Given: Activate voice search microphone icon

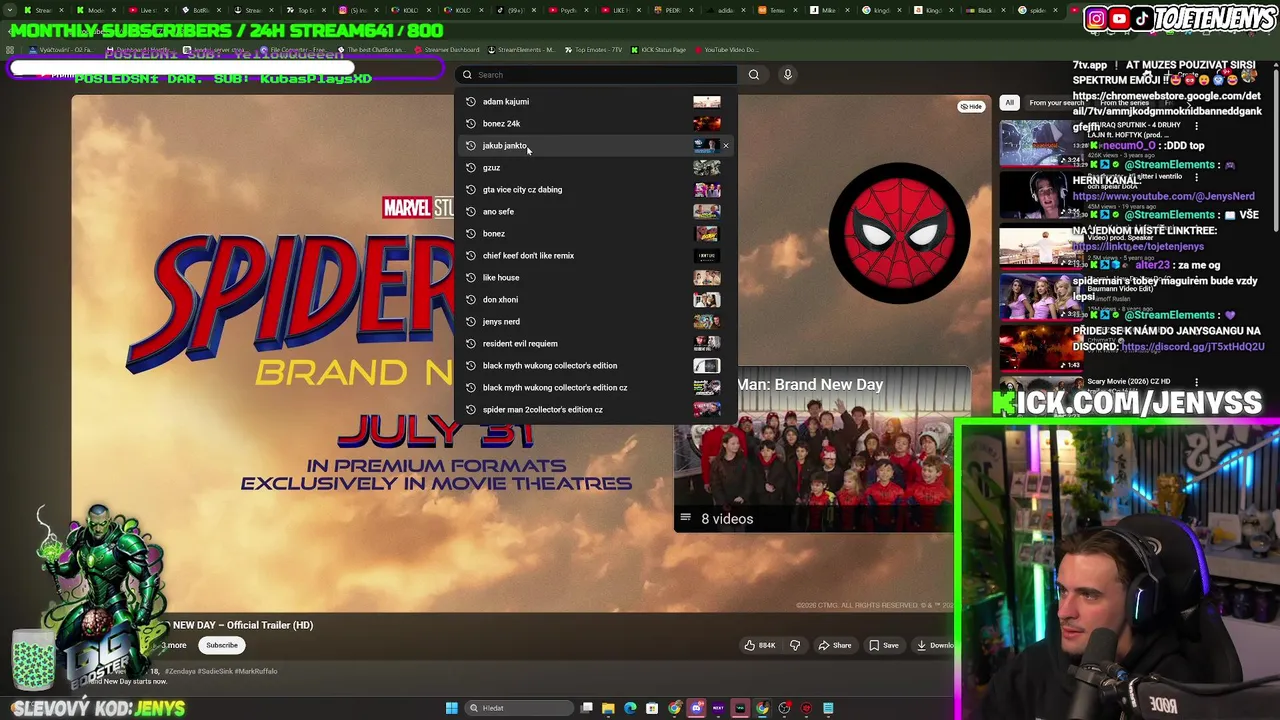Looking at the screenshot, I should point(788,75).
